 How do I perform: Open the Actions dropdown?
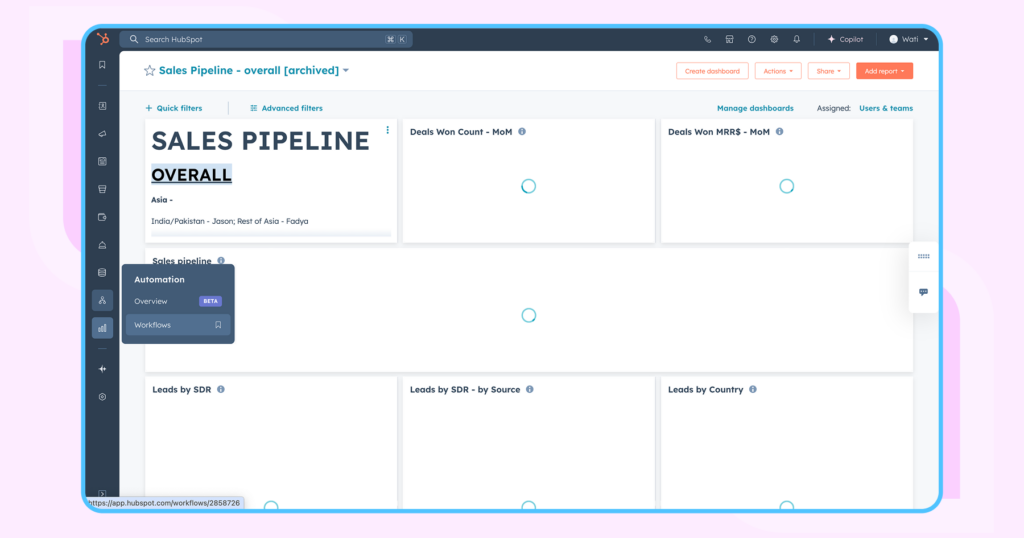(x=778, y=71)
